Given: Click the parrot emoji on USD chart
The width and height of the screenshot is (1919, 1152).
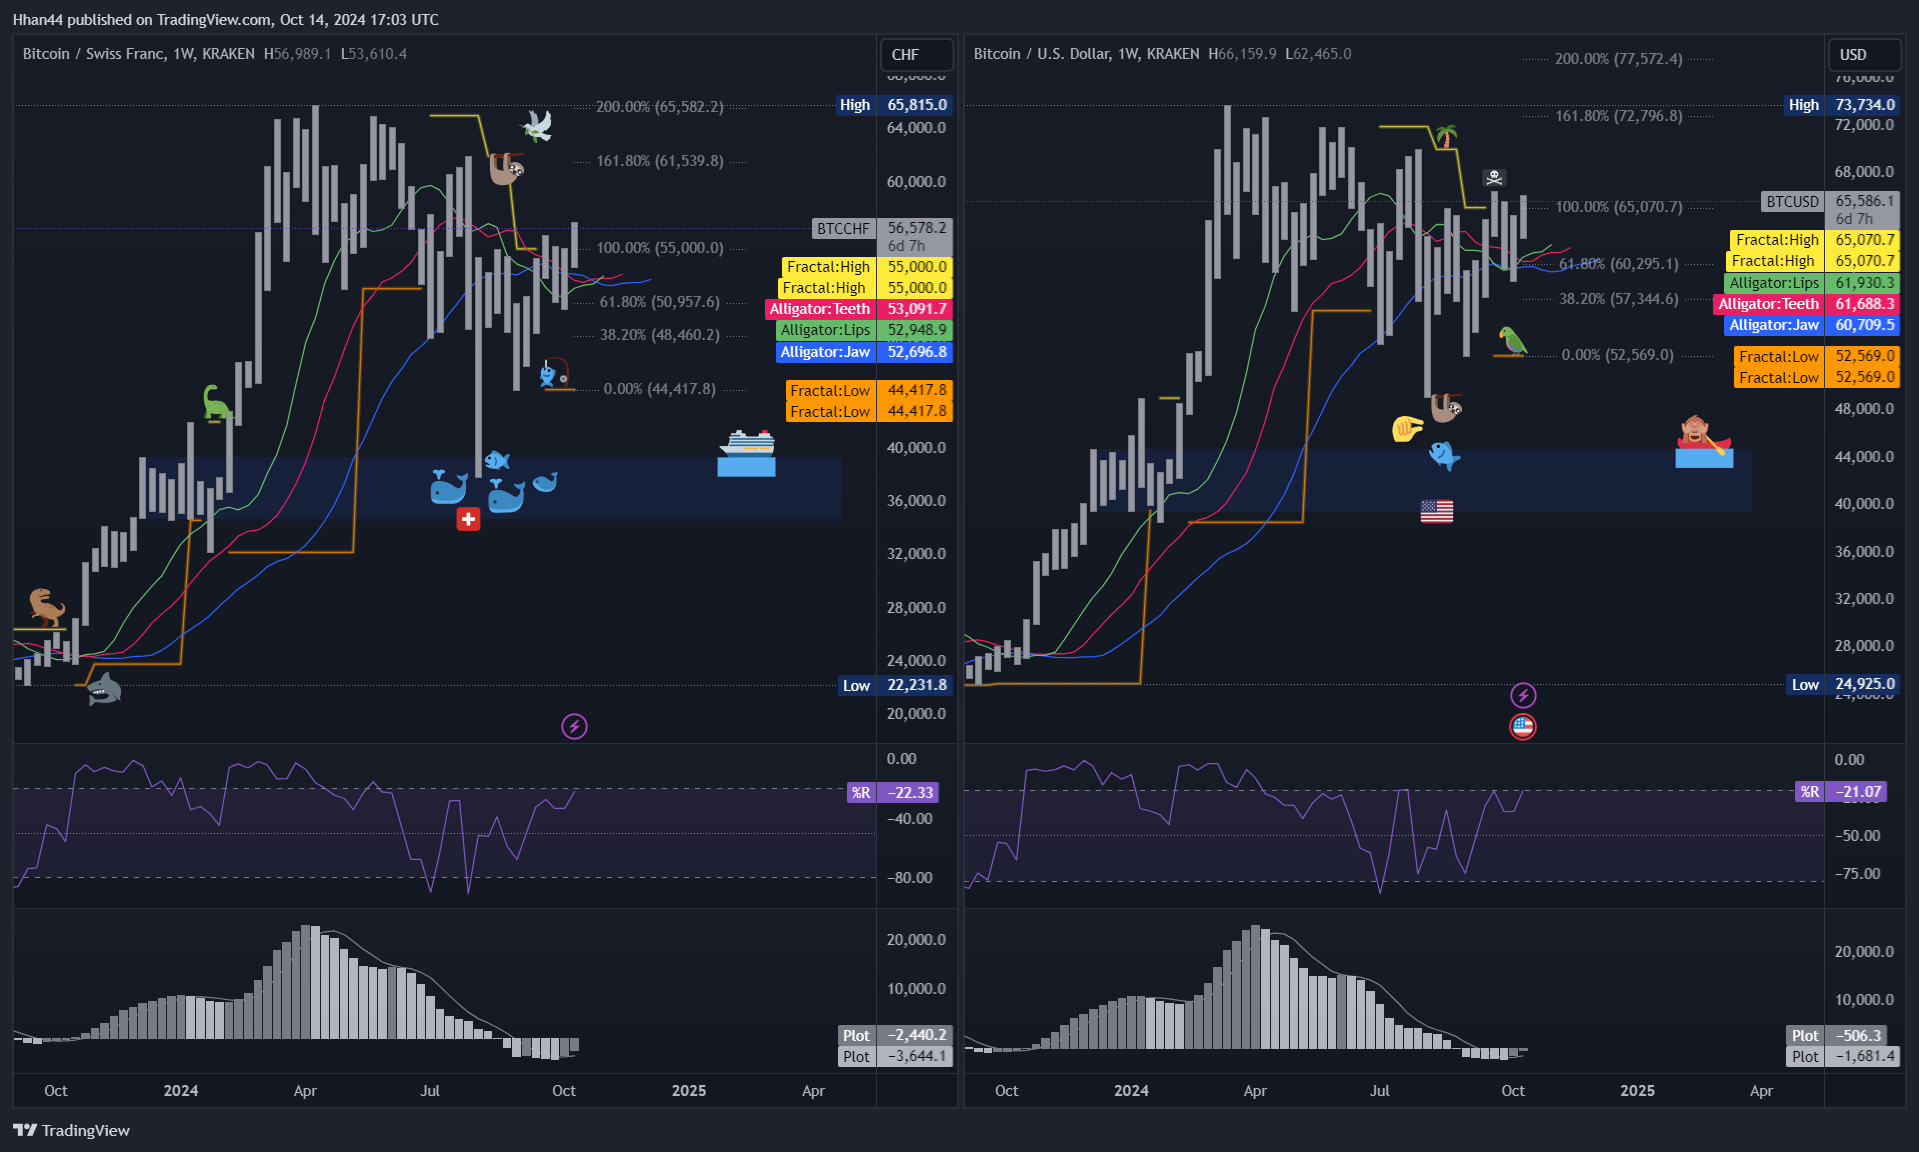Looking at the screenshot, I should [1512, 341].
